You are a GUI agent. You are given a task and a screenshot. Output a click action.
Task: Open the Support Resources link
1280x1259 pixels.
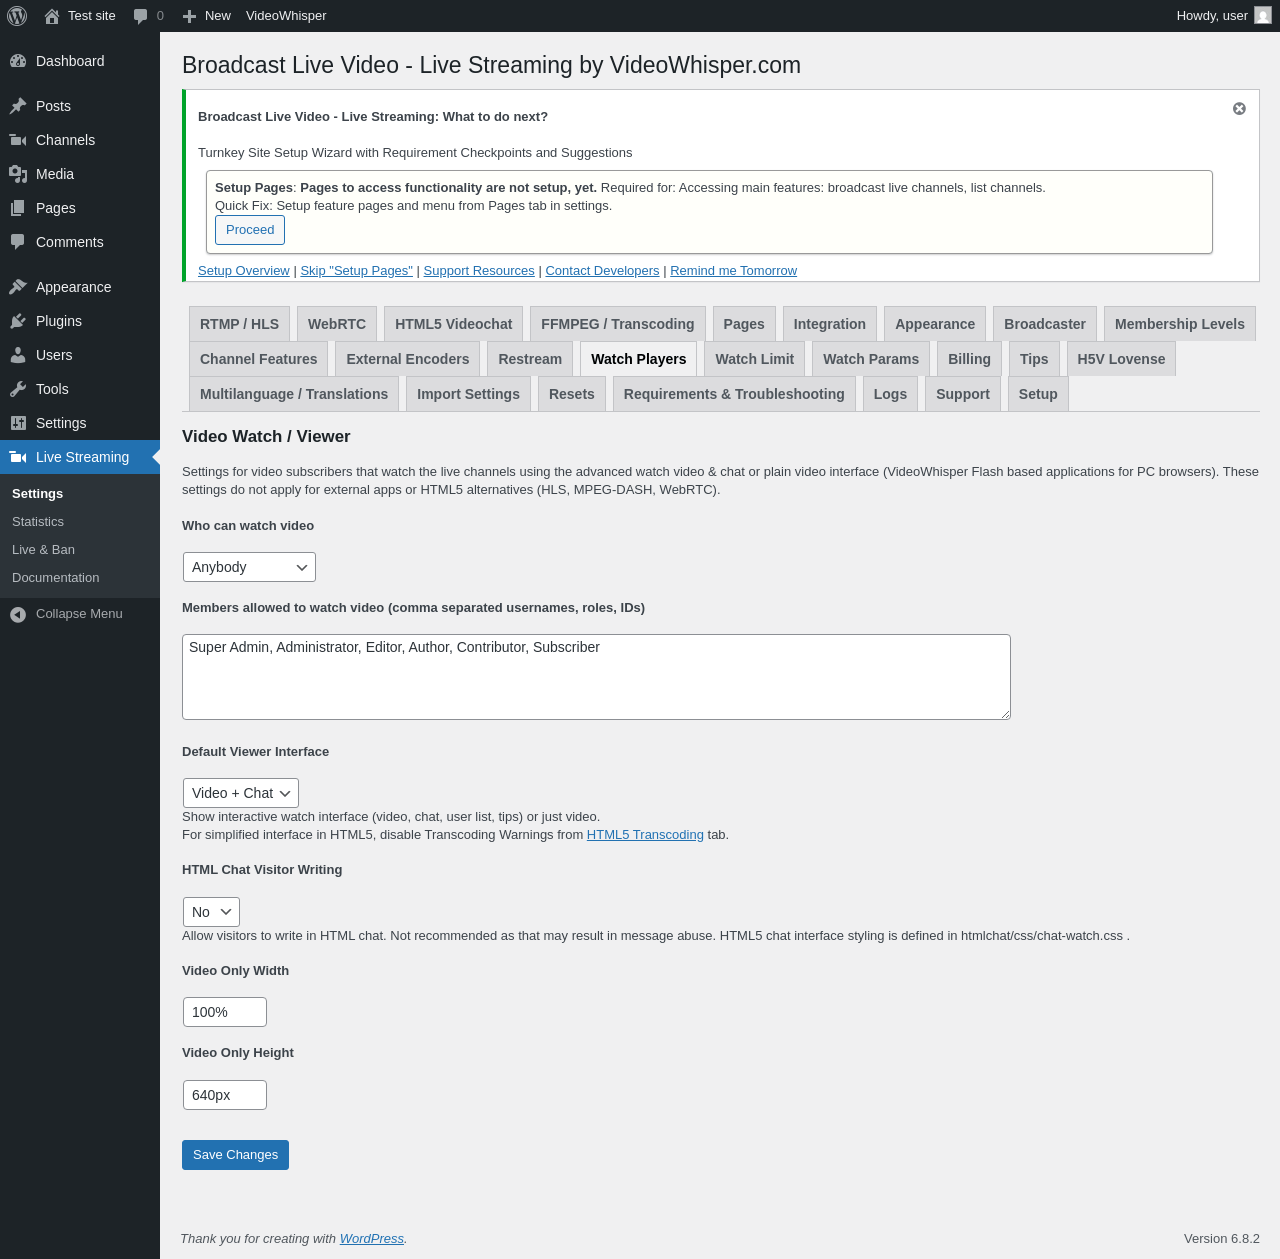point(479,271)
